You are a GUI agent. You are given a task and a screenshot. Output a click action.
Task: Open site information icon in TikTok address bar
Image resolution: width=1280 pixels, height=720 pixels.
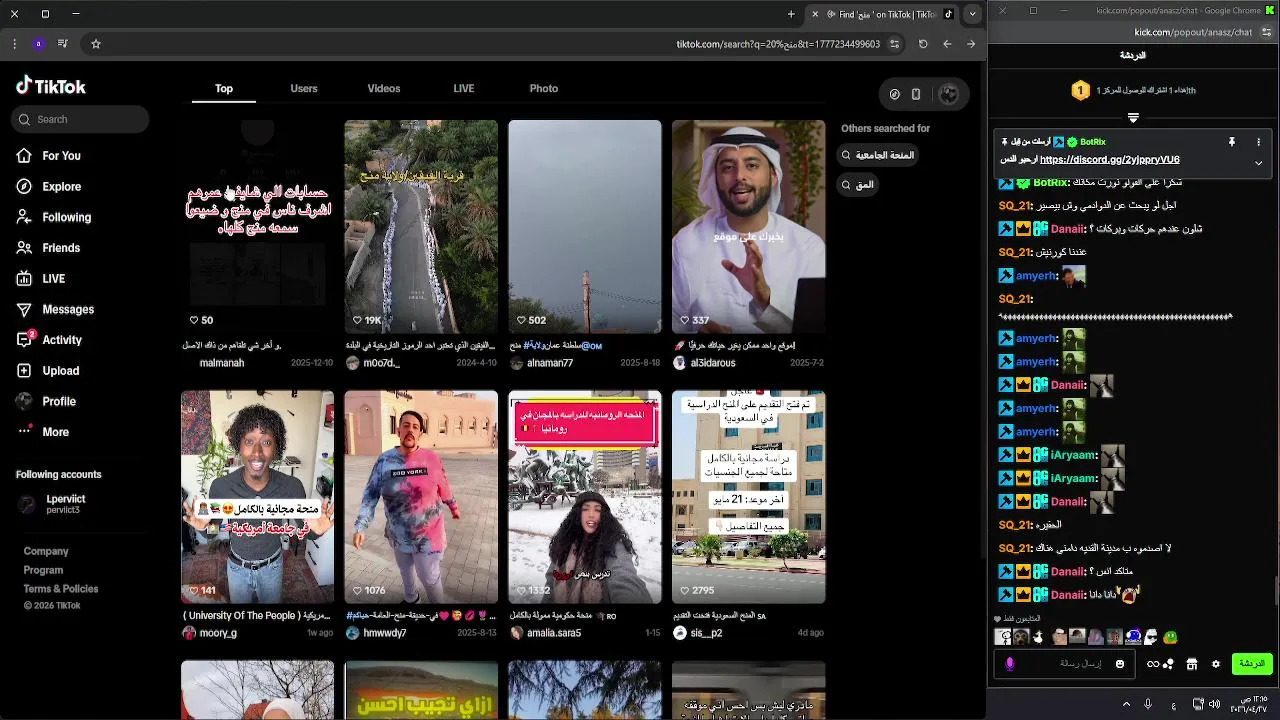[894, 44]
